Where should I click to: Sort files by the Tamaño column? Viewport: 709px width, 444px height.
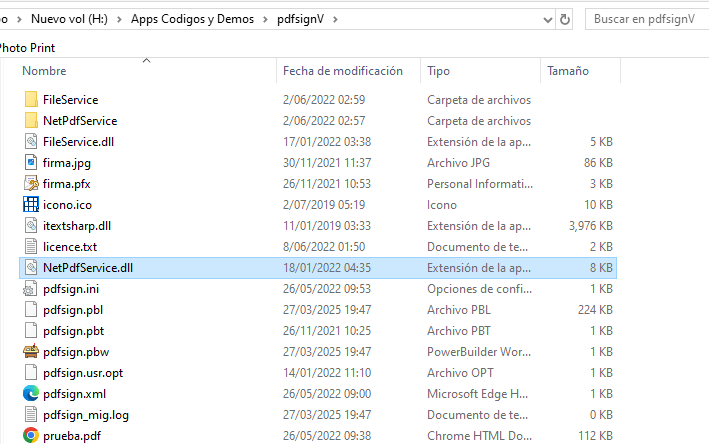[567, 71]
